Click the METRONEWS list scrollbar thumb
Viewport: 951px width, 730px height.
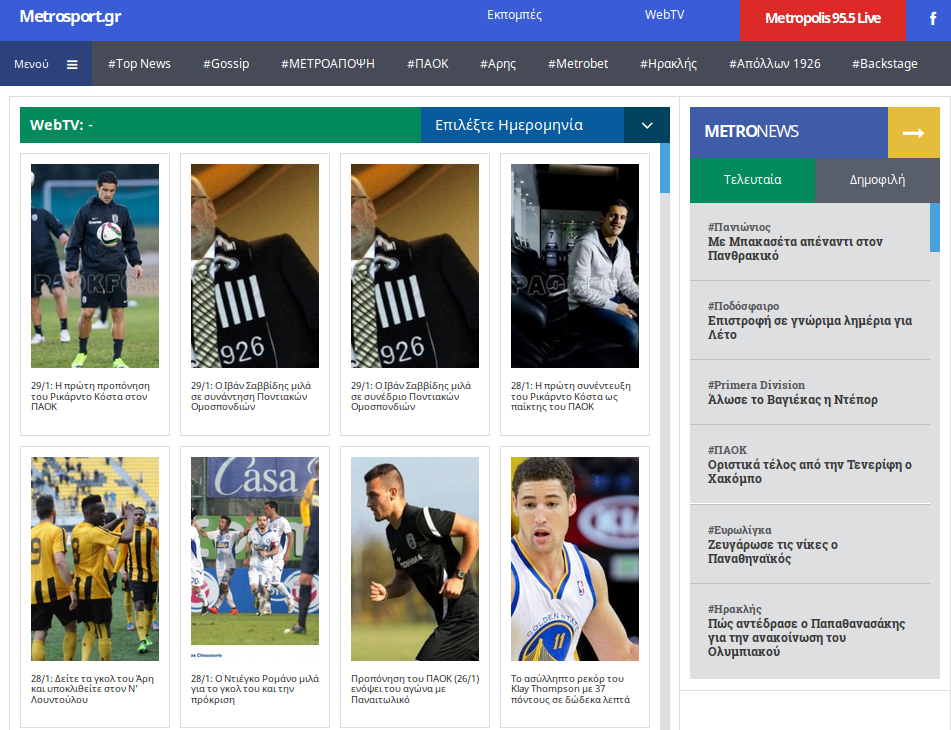click(x=935, y=227)
